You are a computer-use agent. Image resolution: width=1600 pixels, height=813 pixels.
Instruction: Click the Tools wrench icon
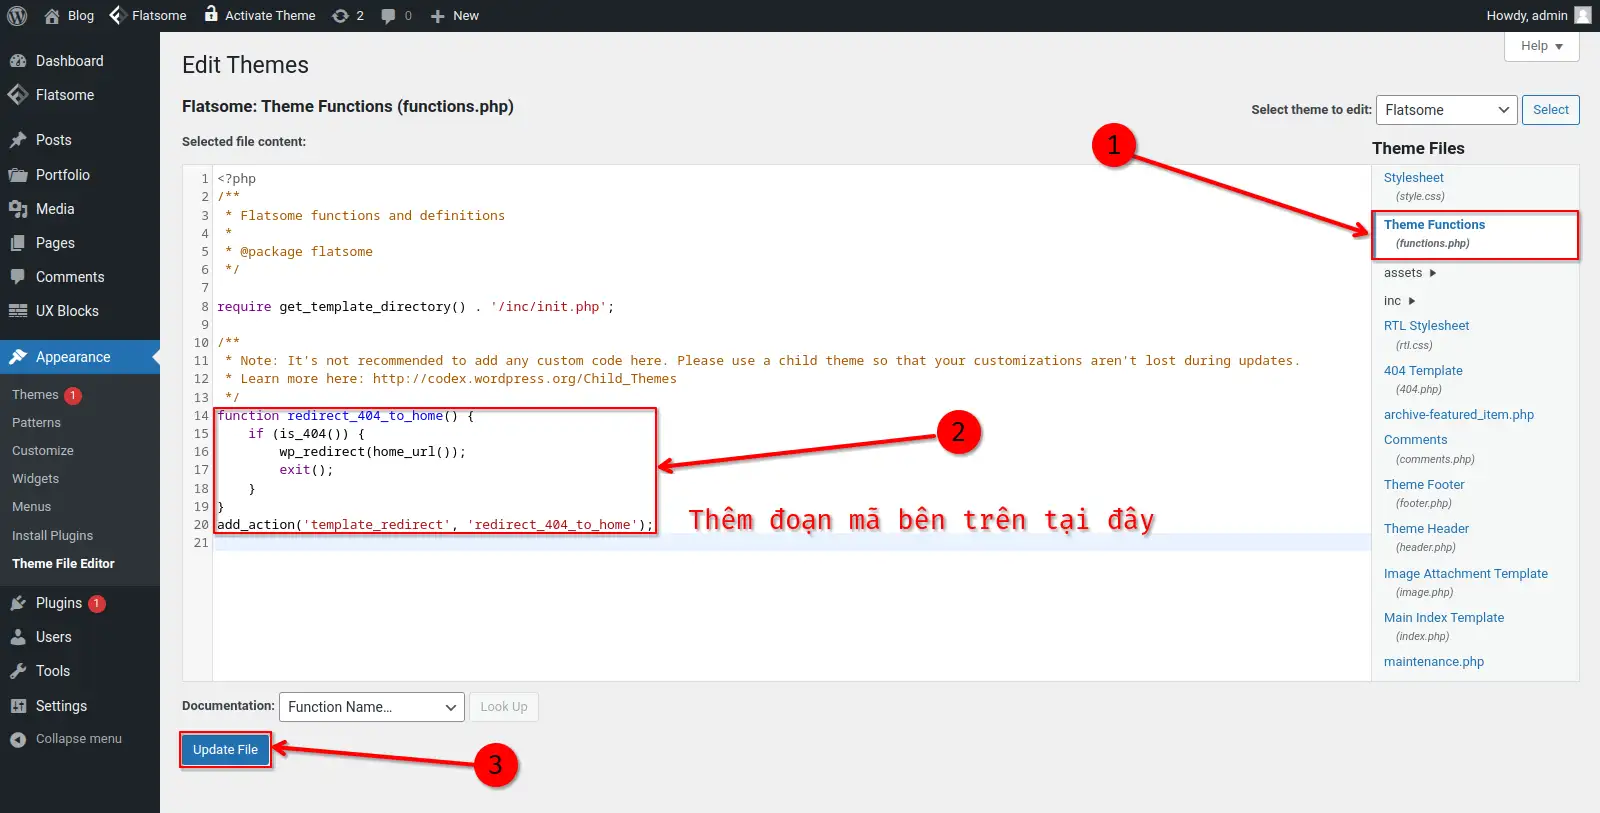(x=18, y=671)
